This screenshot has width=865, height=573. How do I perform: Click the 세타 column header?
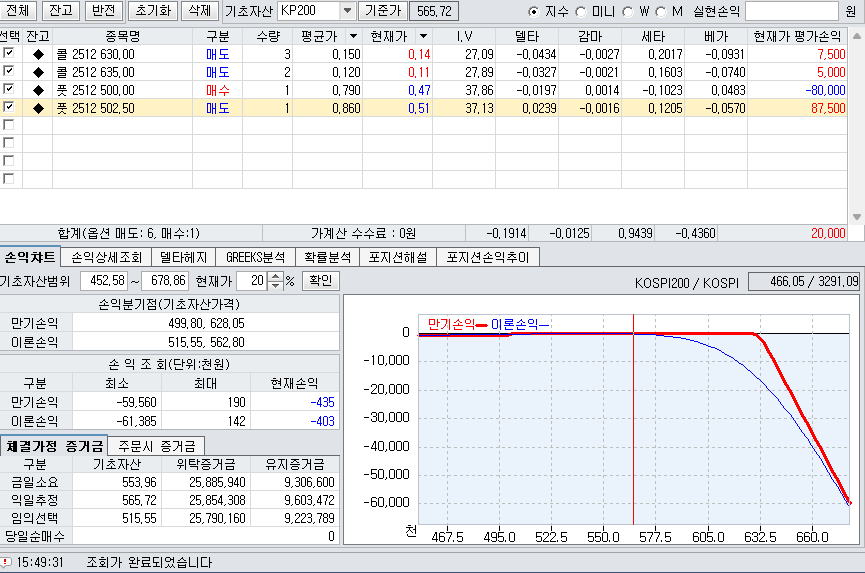(x=653, y=36)
